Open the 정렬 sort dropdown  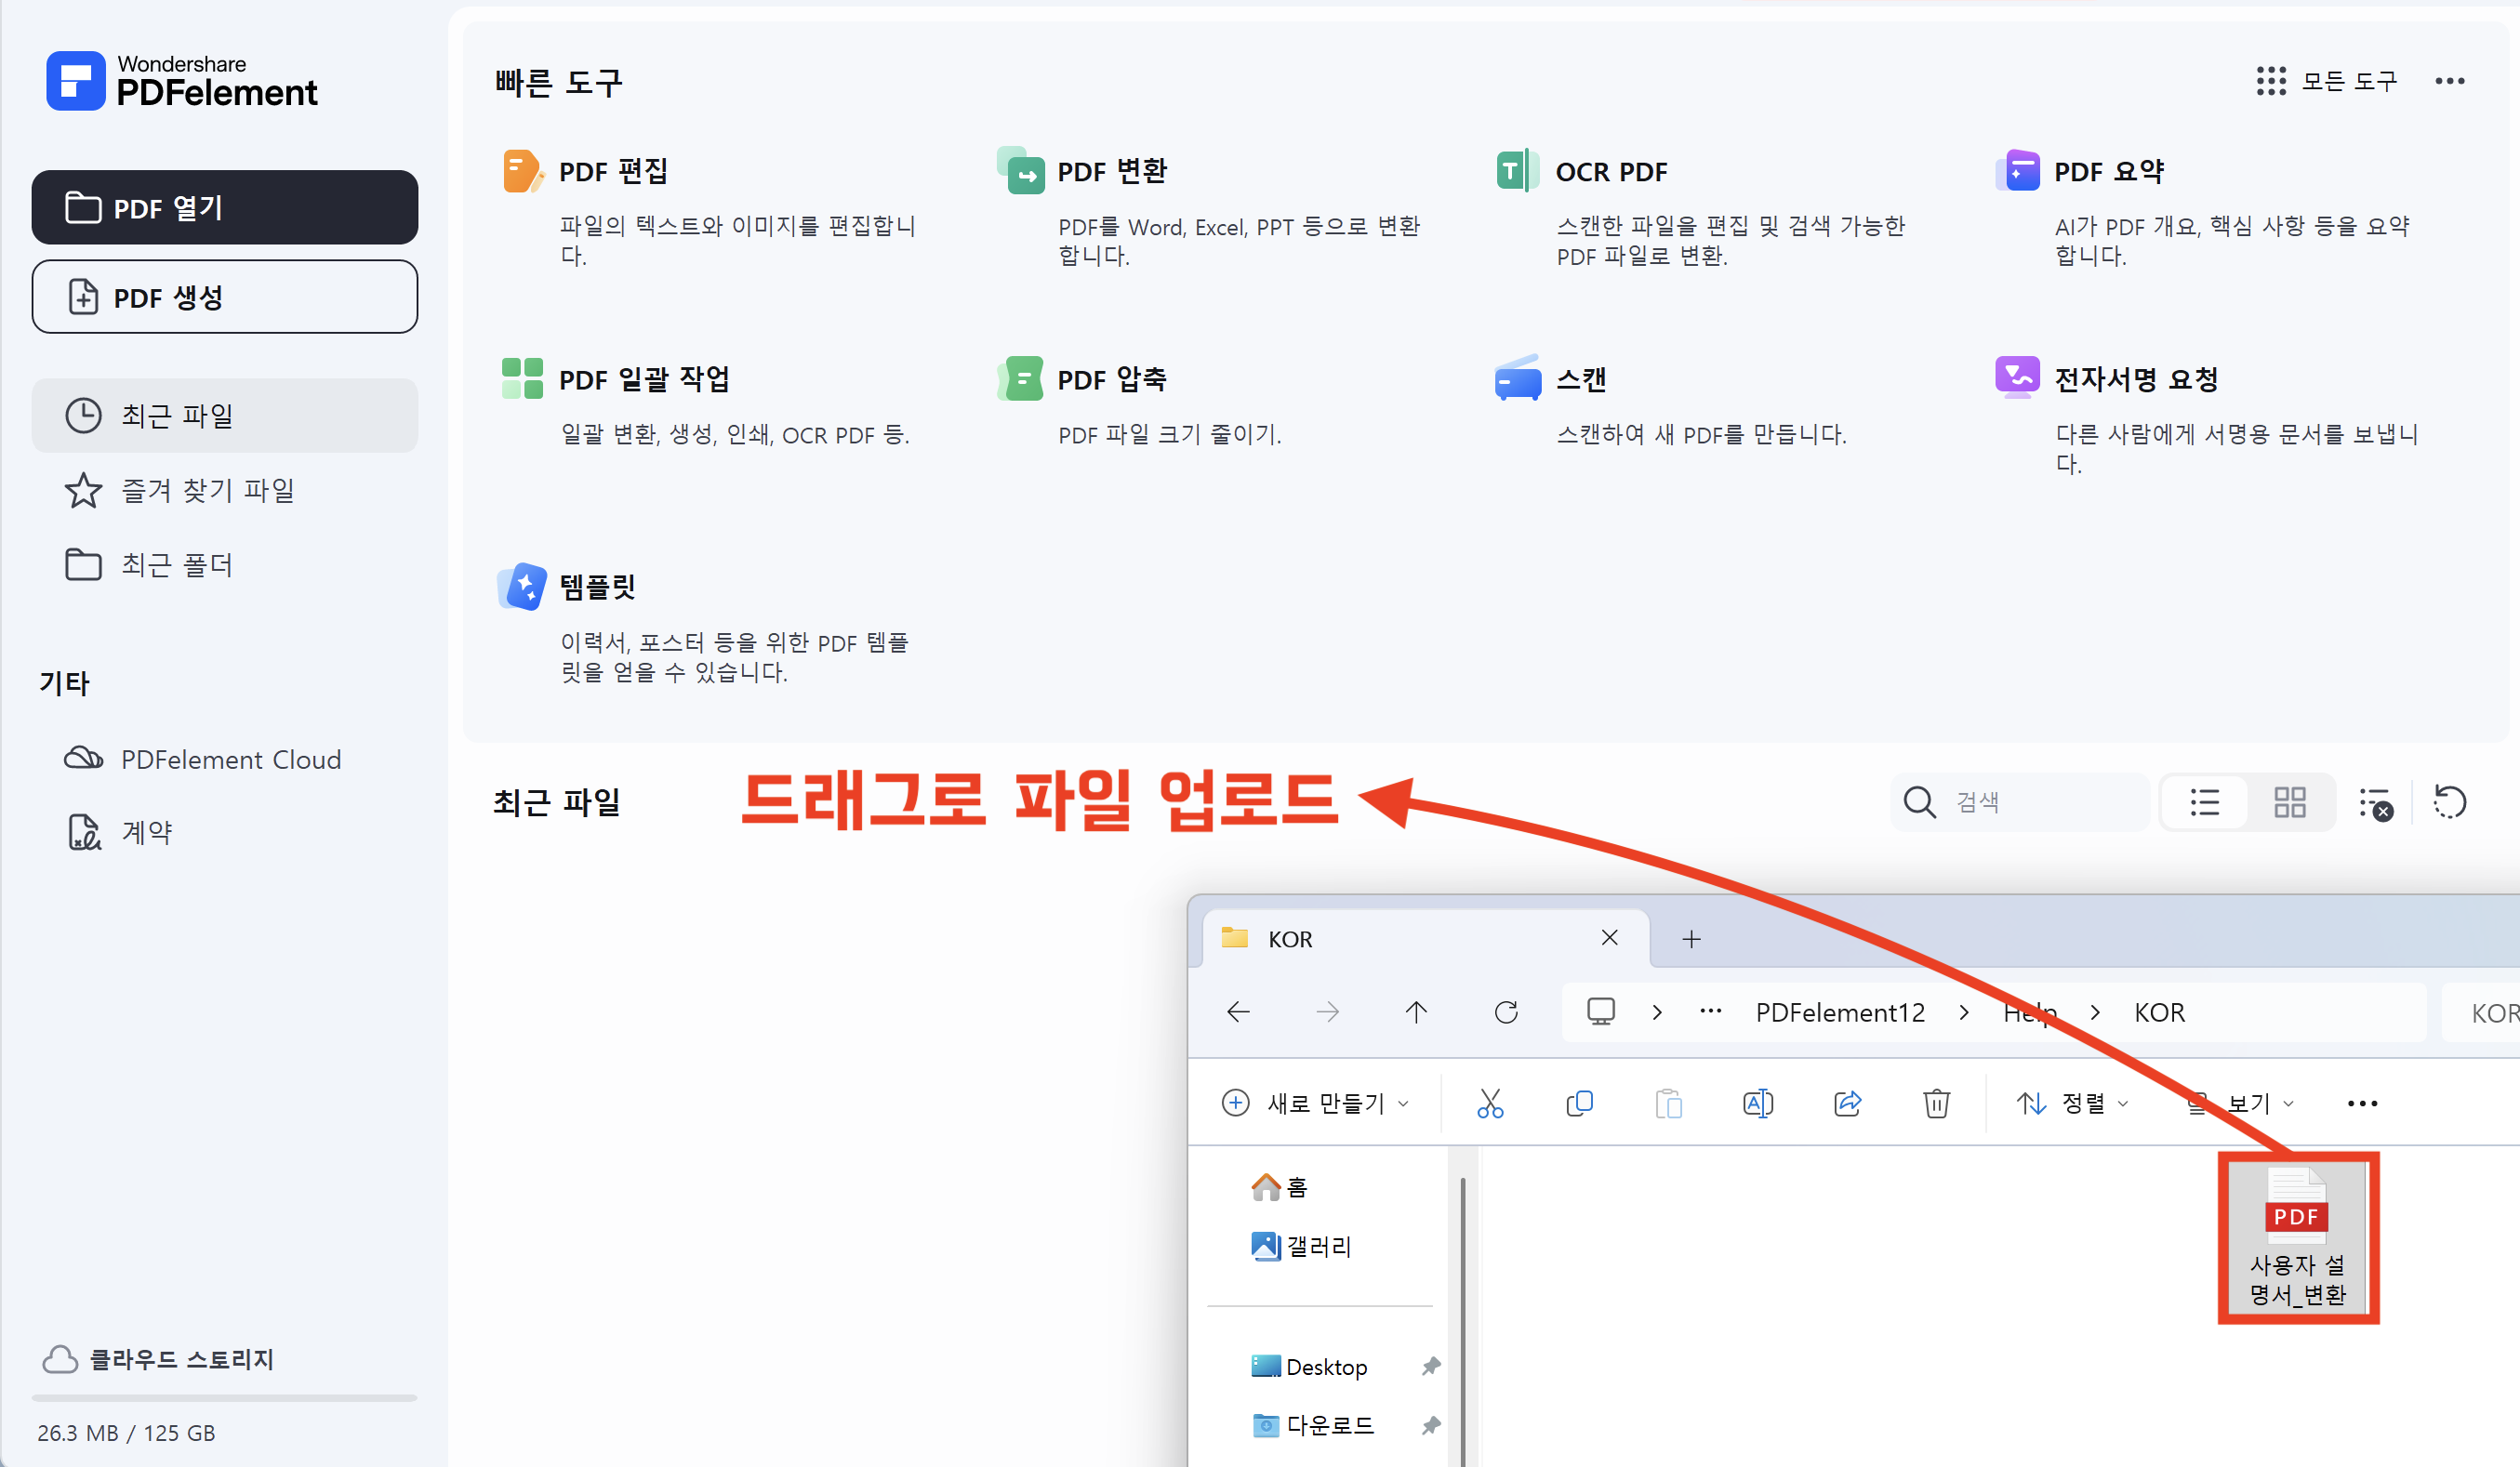(x=2073, y=1103)
